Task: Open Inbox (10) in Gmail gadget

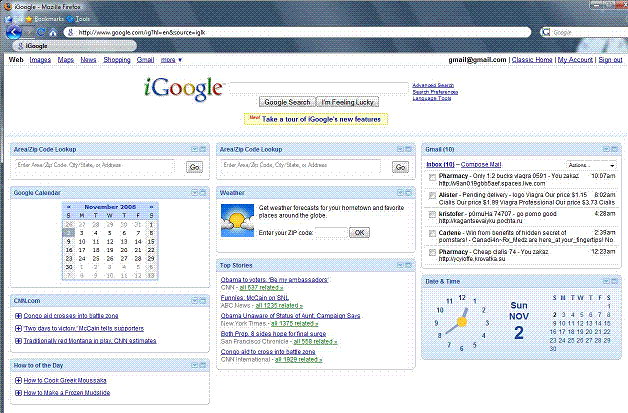Action: pyautogui.click(x=441, y=164)
